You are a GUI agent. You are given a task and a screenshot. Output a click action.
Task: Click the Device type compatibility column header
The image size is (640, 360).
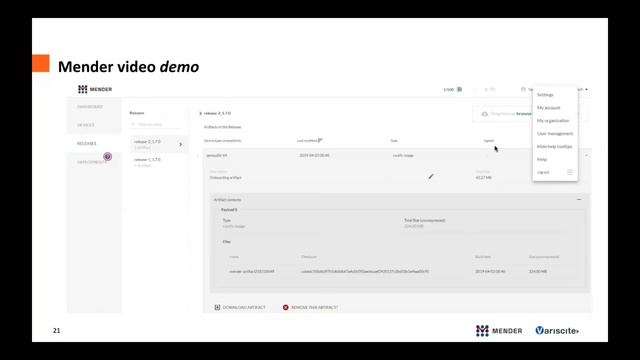(x=222, y=140)
